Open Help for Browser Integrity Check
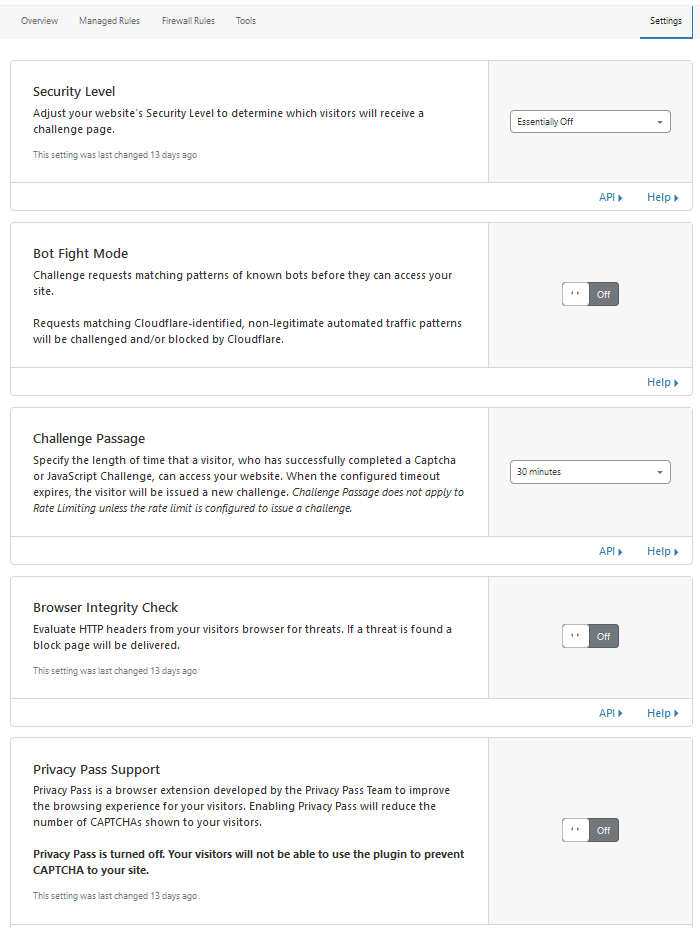 click(662, 713)
